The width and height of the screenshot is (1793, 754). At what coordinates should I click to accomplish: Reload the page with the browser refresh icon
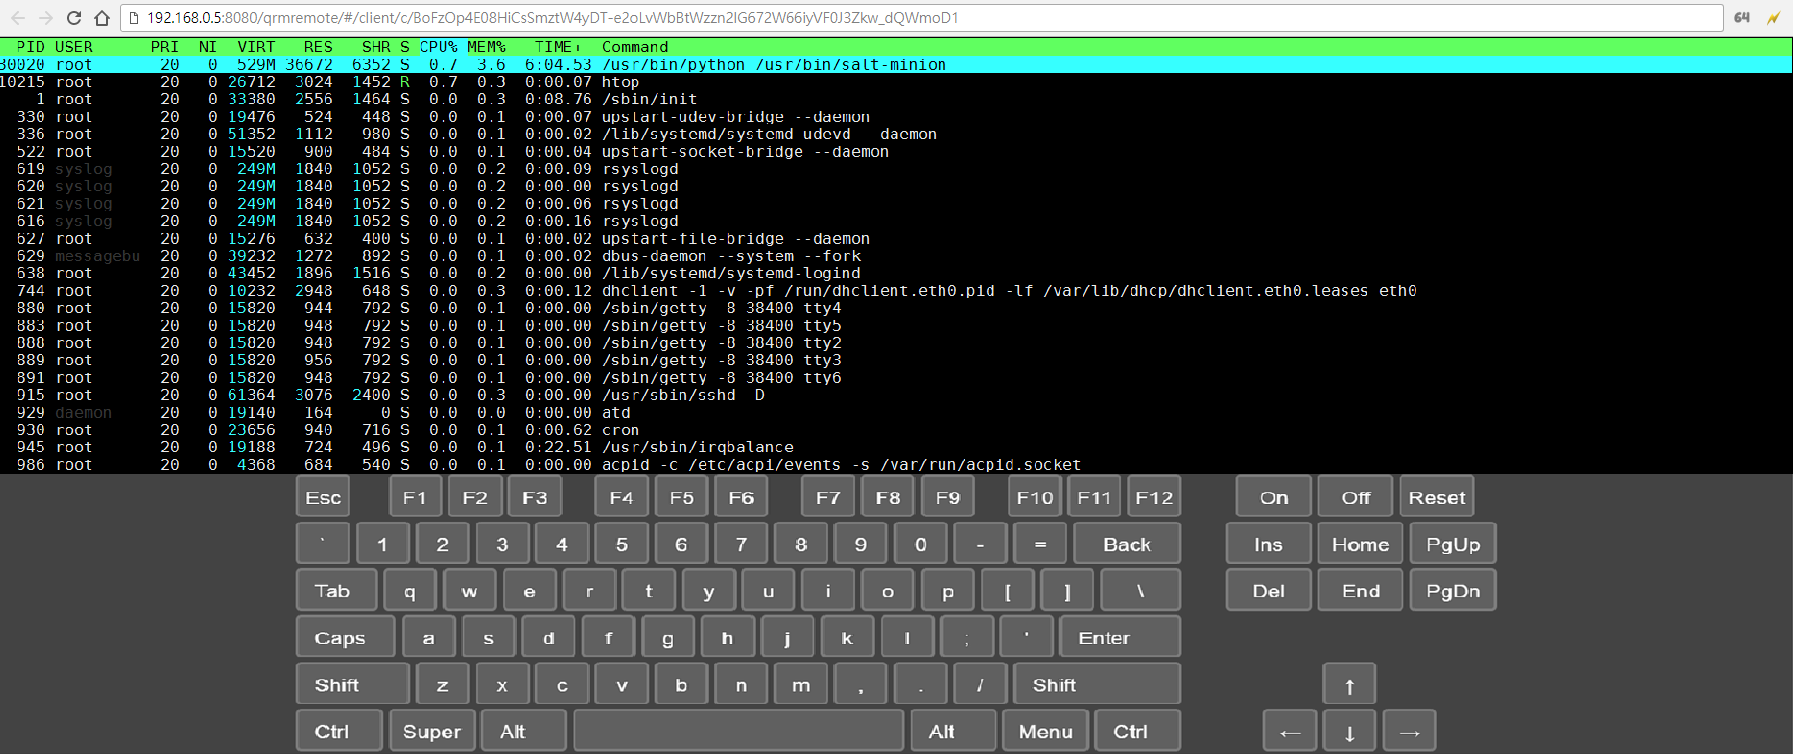coord(74,18)
